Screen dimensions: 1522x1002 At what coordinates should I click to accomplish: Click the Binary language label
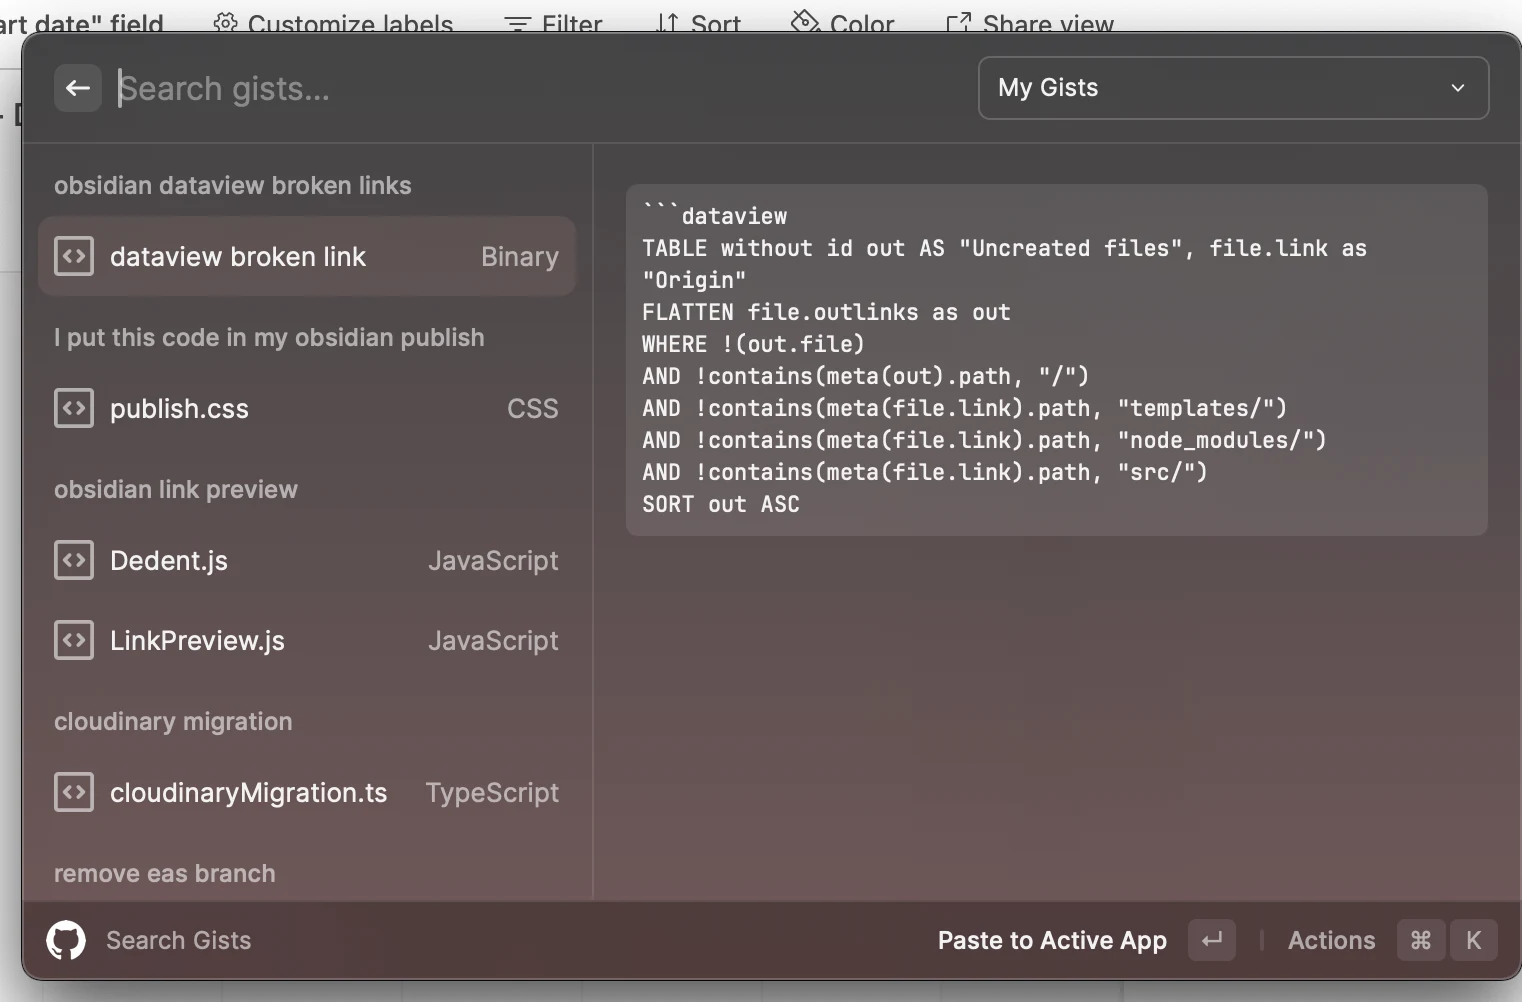[x=520, y=257]
